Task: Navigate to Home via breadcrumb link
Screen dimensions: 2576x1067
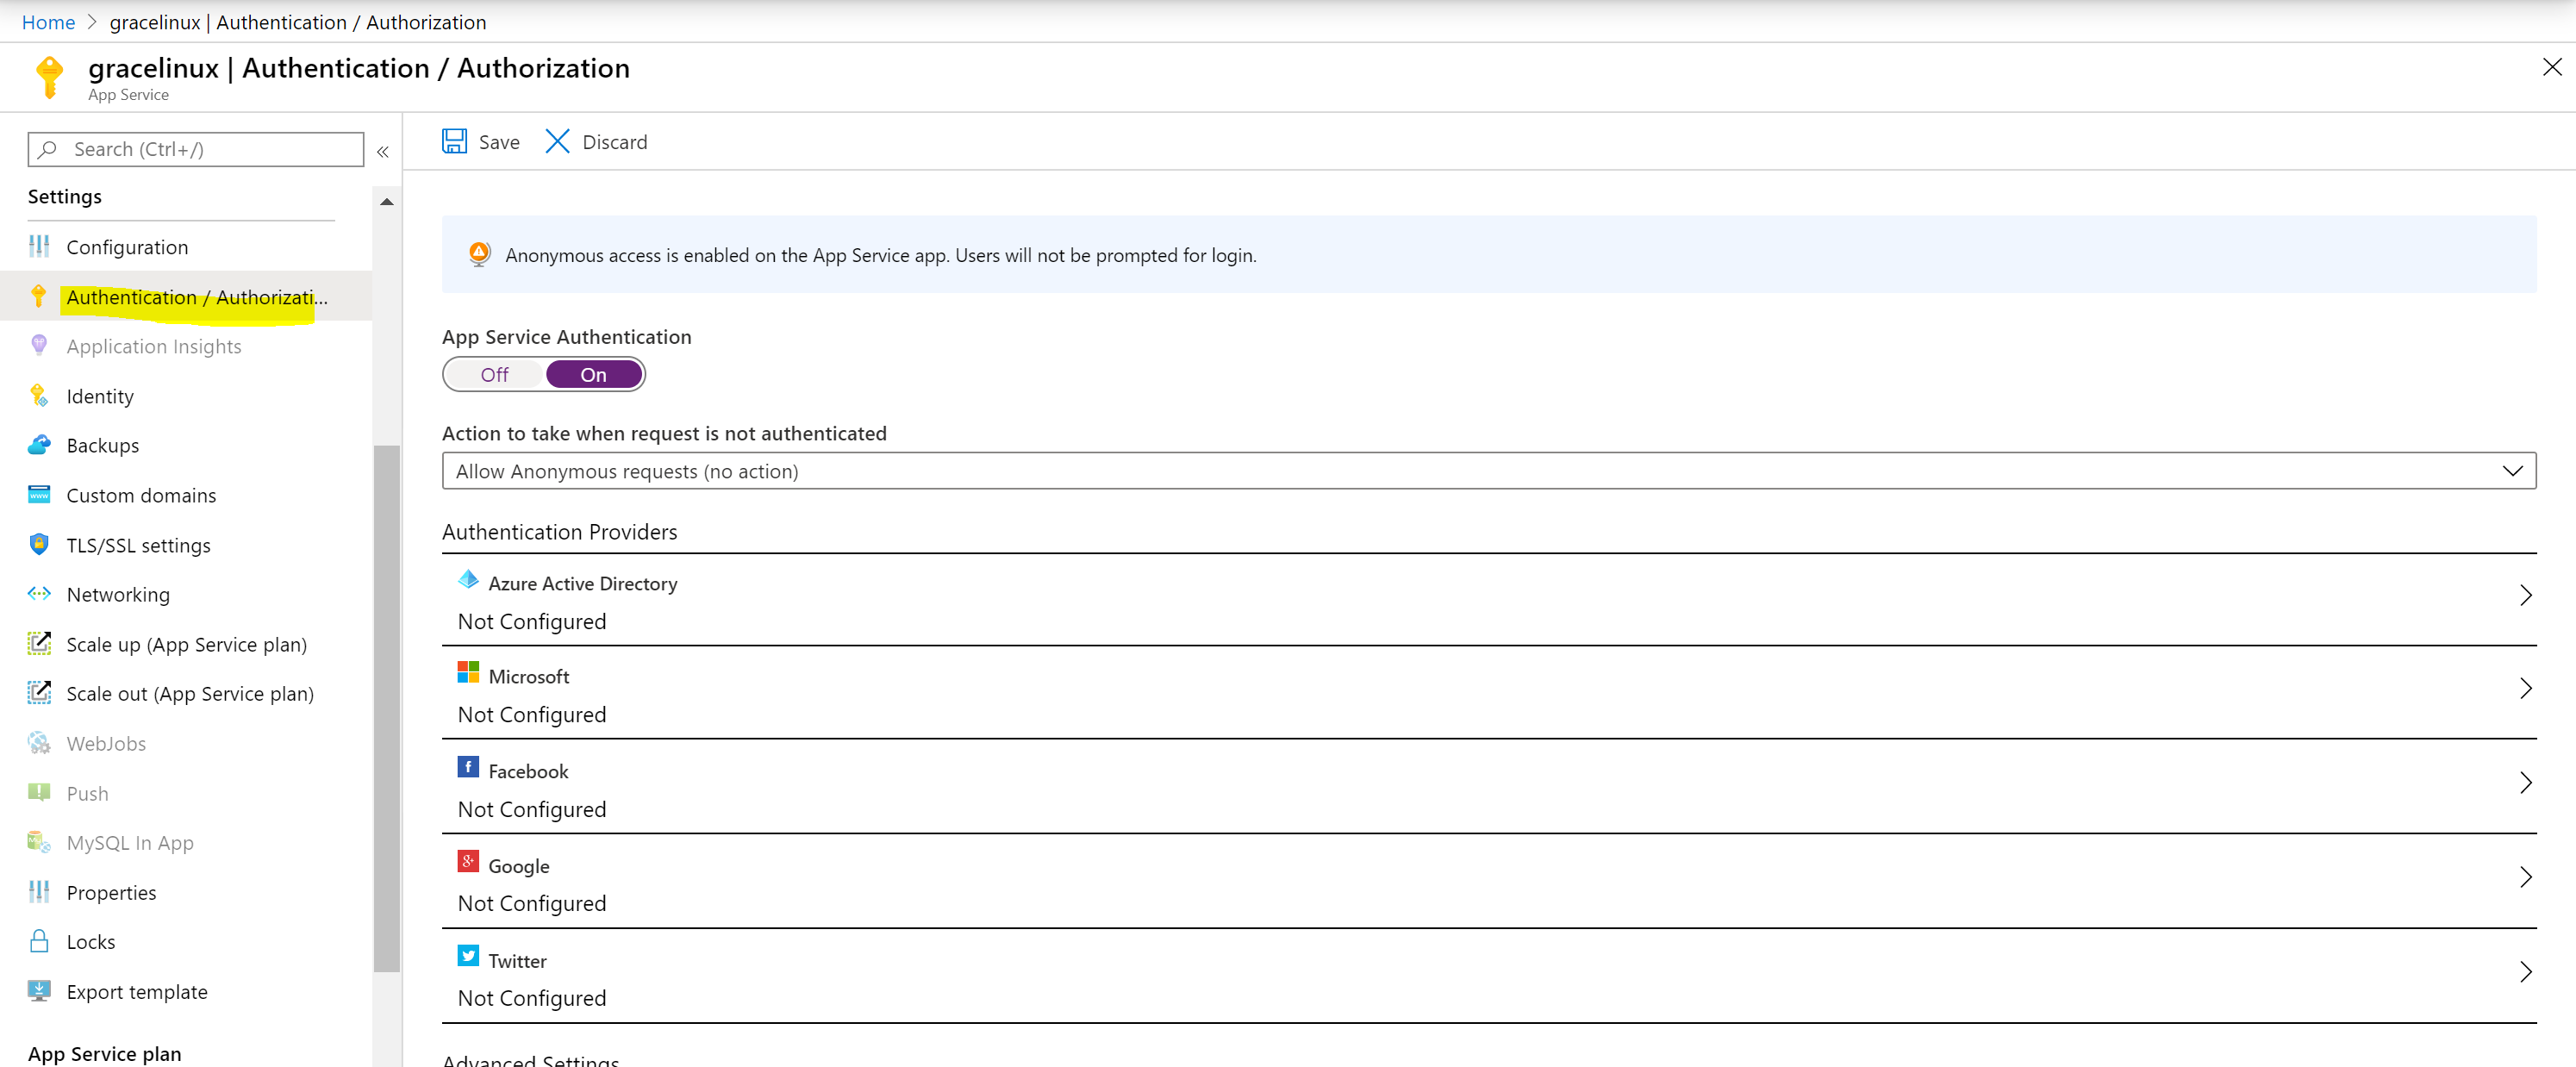Action: [x=47, y=21]
